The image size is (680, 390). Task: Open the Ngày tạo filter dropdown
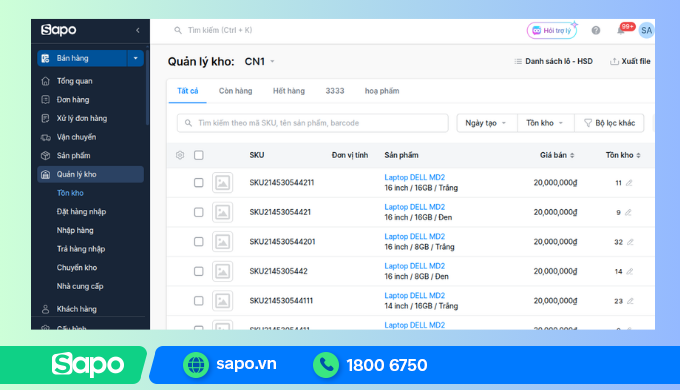(487, 123)
